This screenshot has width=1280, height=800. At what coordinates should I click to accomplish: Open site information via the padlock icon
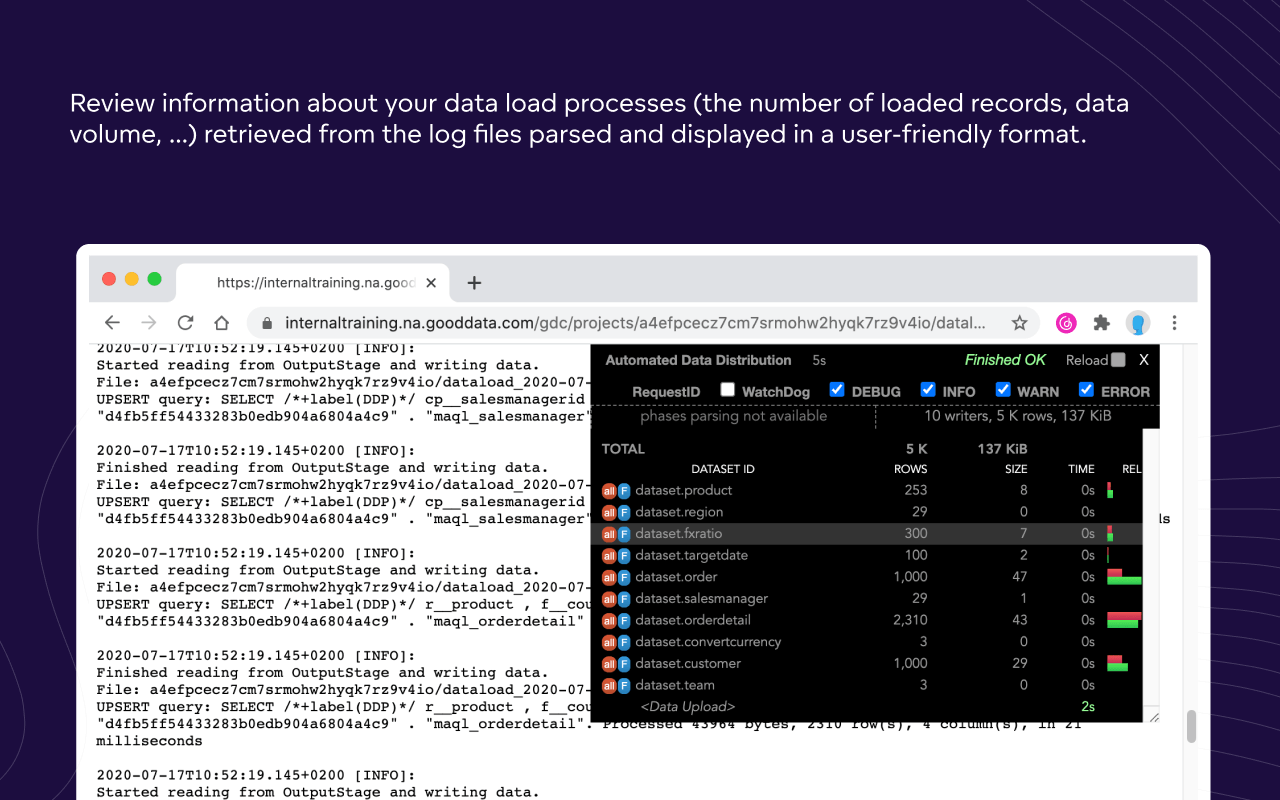pos(266,323)
